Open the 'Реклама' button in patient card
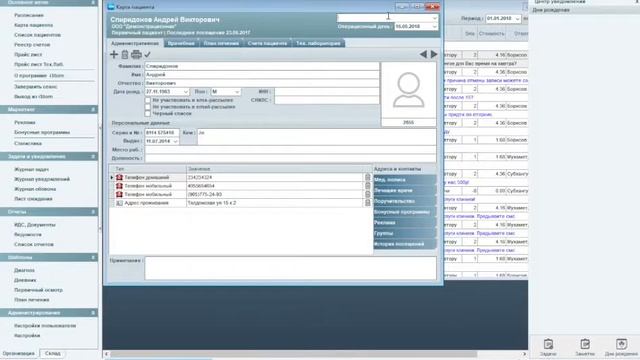This screenshot has height=360, width=640. click(x=405, y=222)
